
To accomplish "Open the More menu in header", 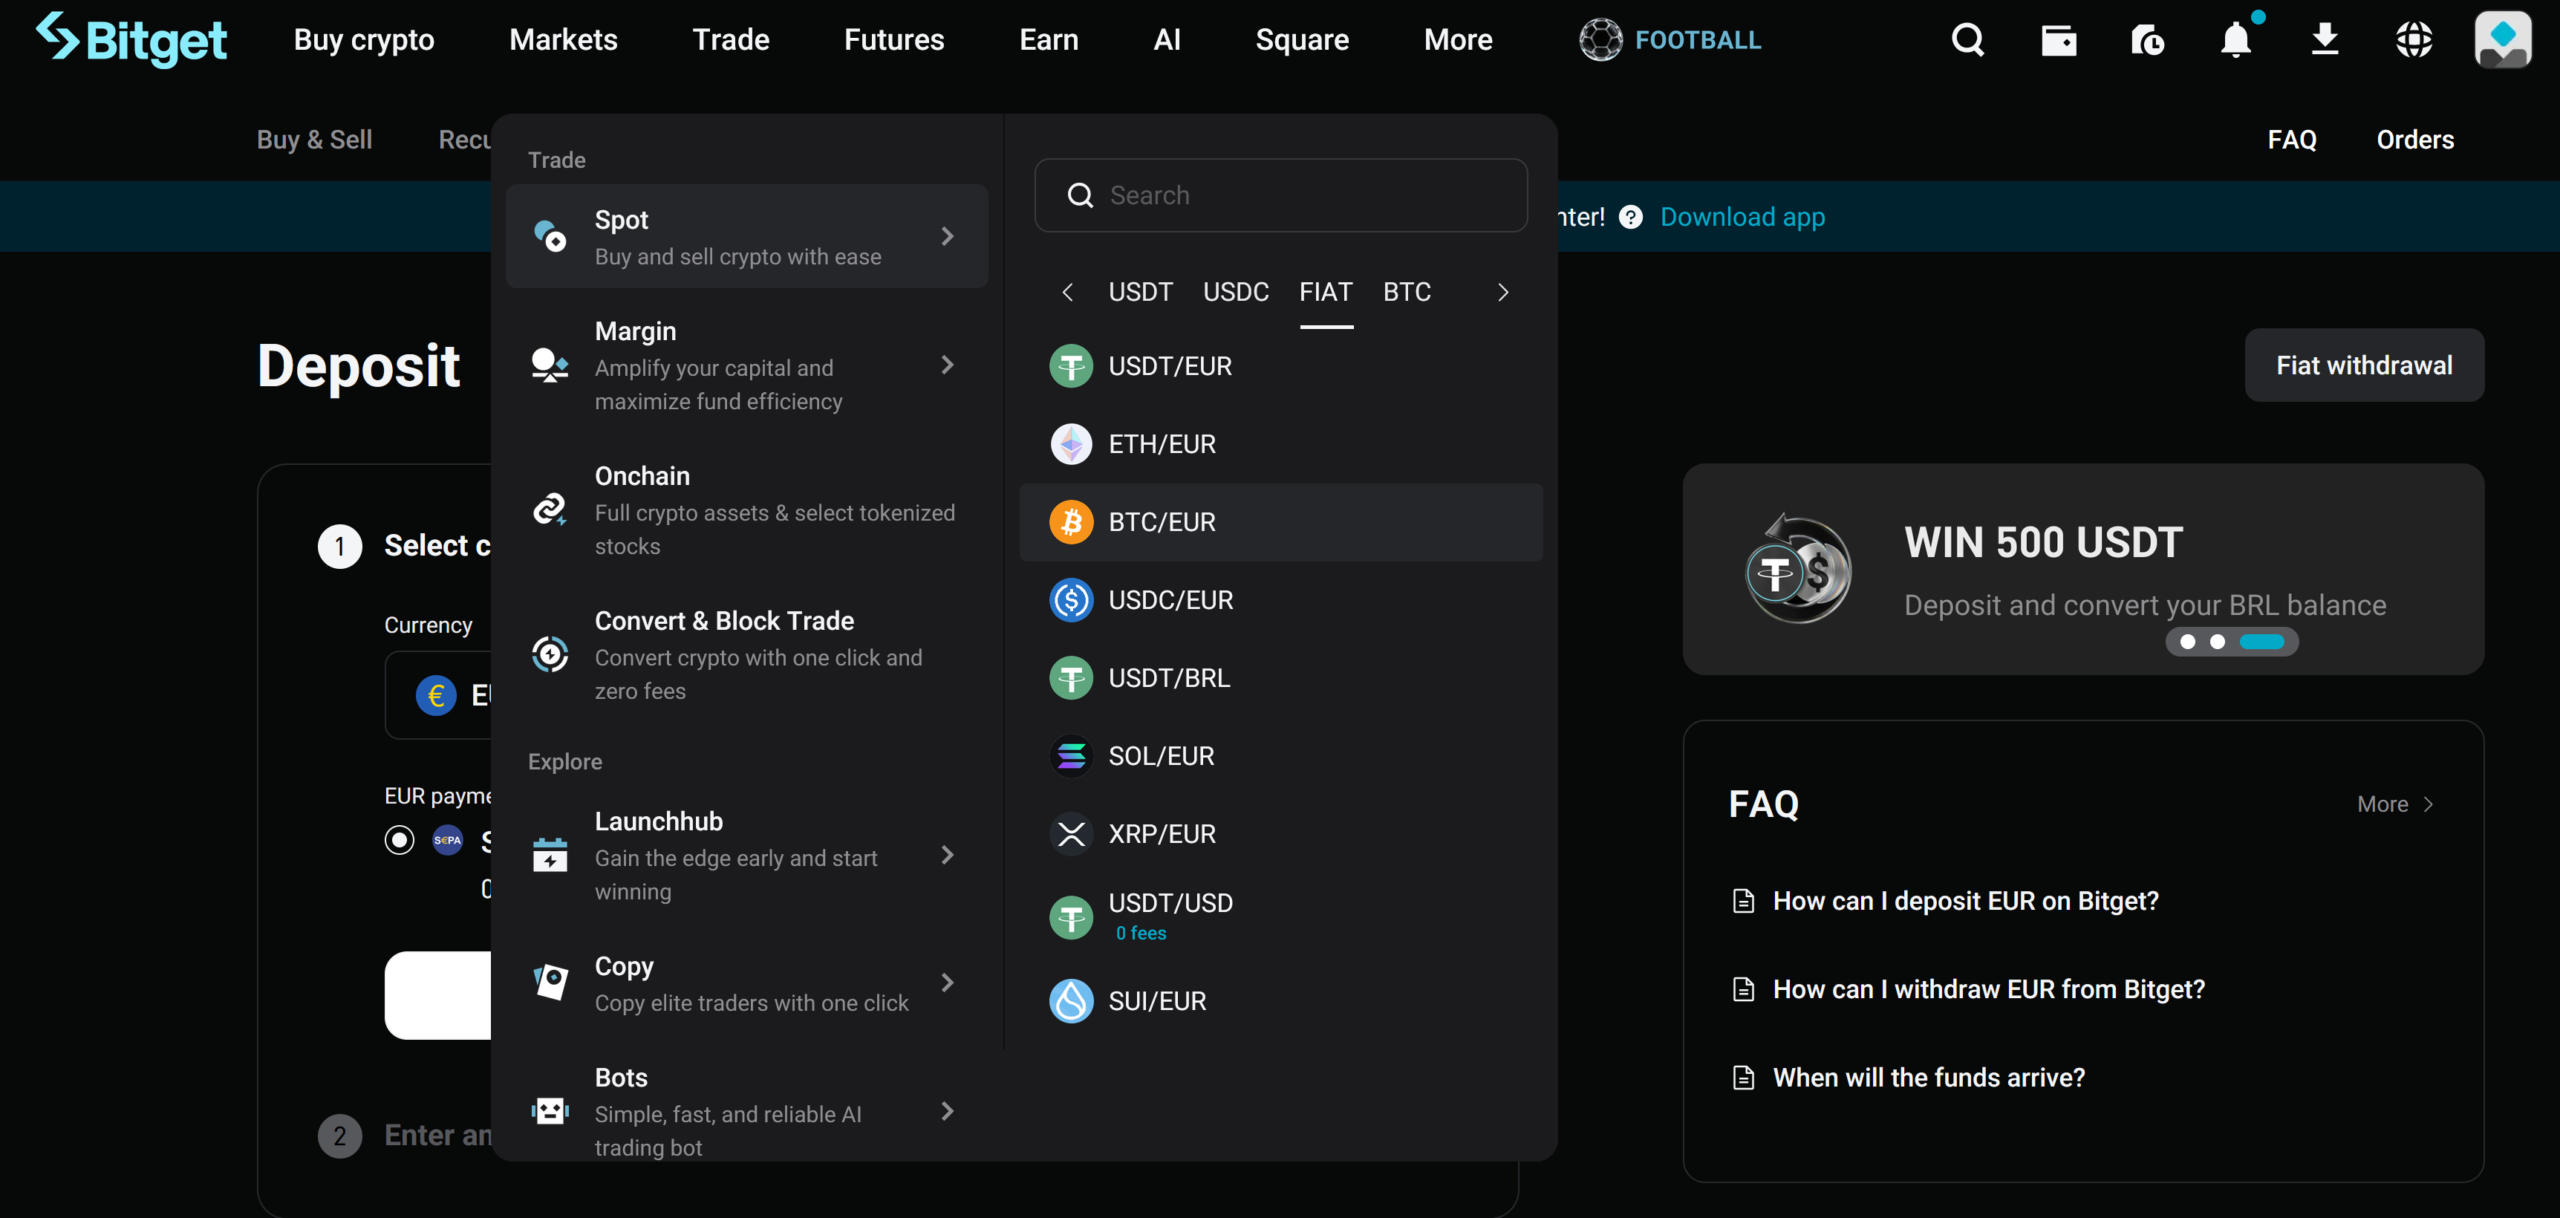I will (1458, 40).
